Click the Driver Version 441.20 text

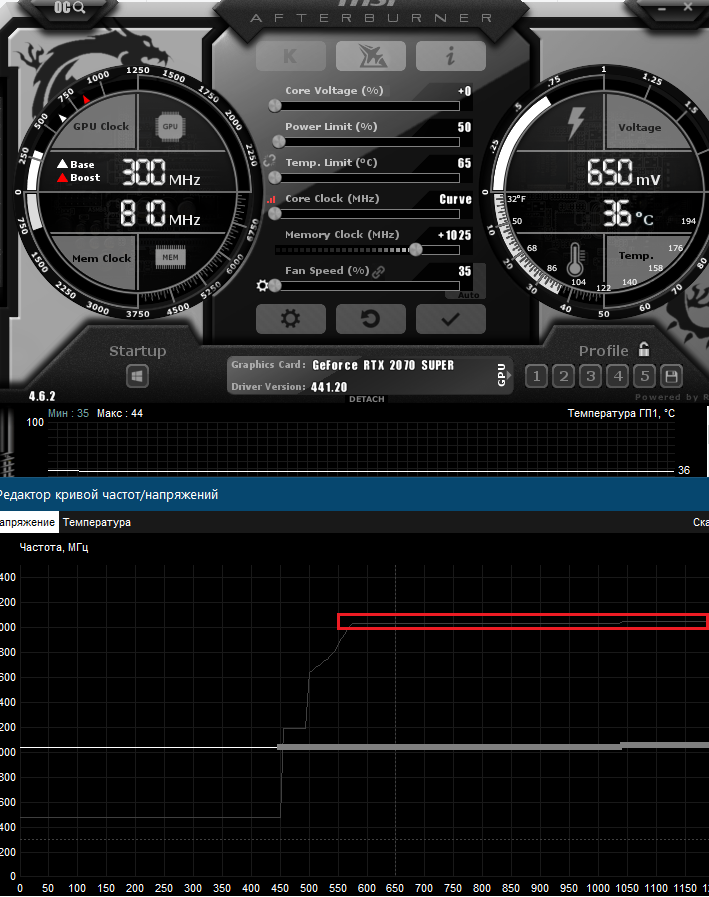tap(329, 387)
